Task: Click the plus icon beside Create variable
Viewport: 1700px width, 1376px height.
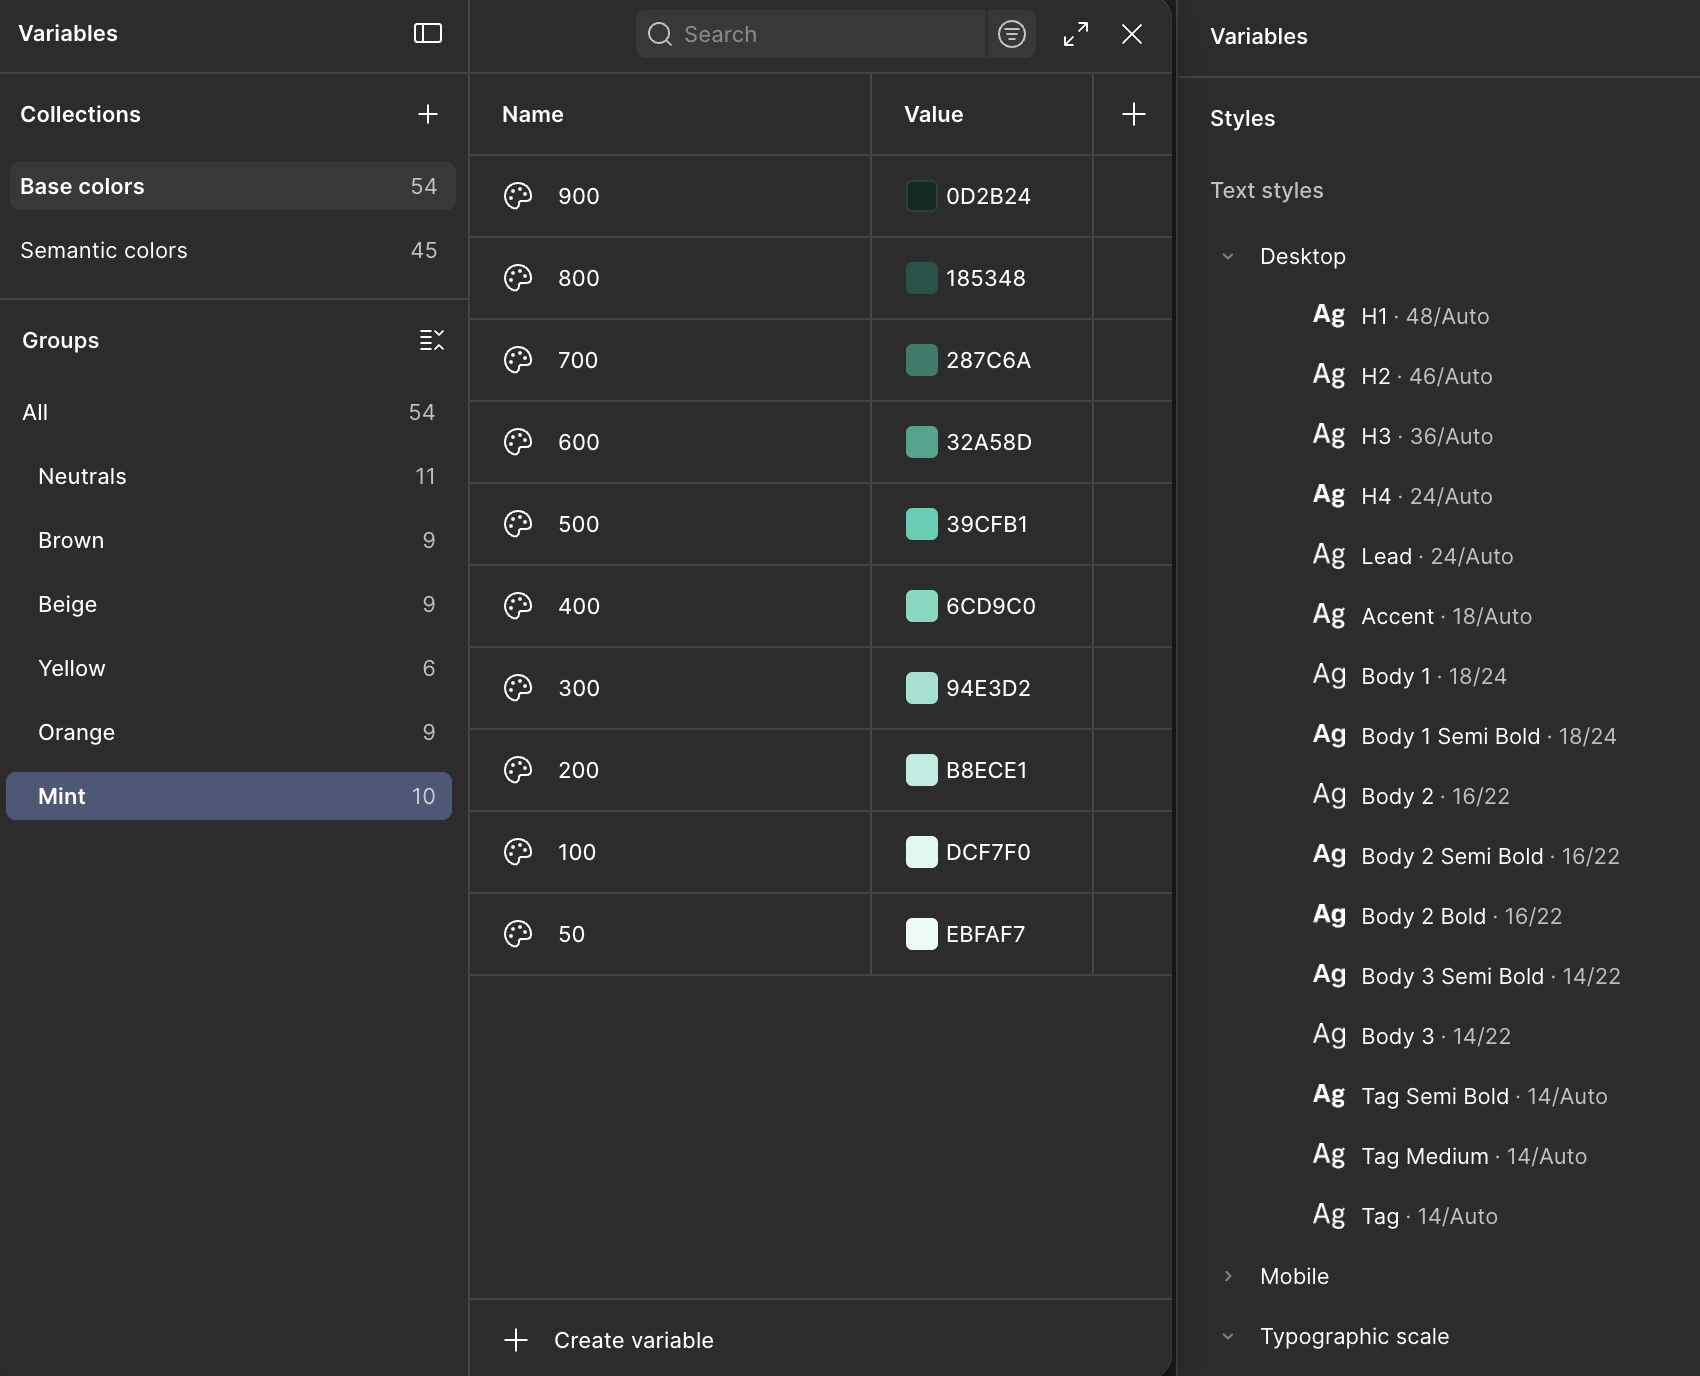Action: tap(516, 1340)
